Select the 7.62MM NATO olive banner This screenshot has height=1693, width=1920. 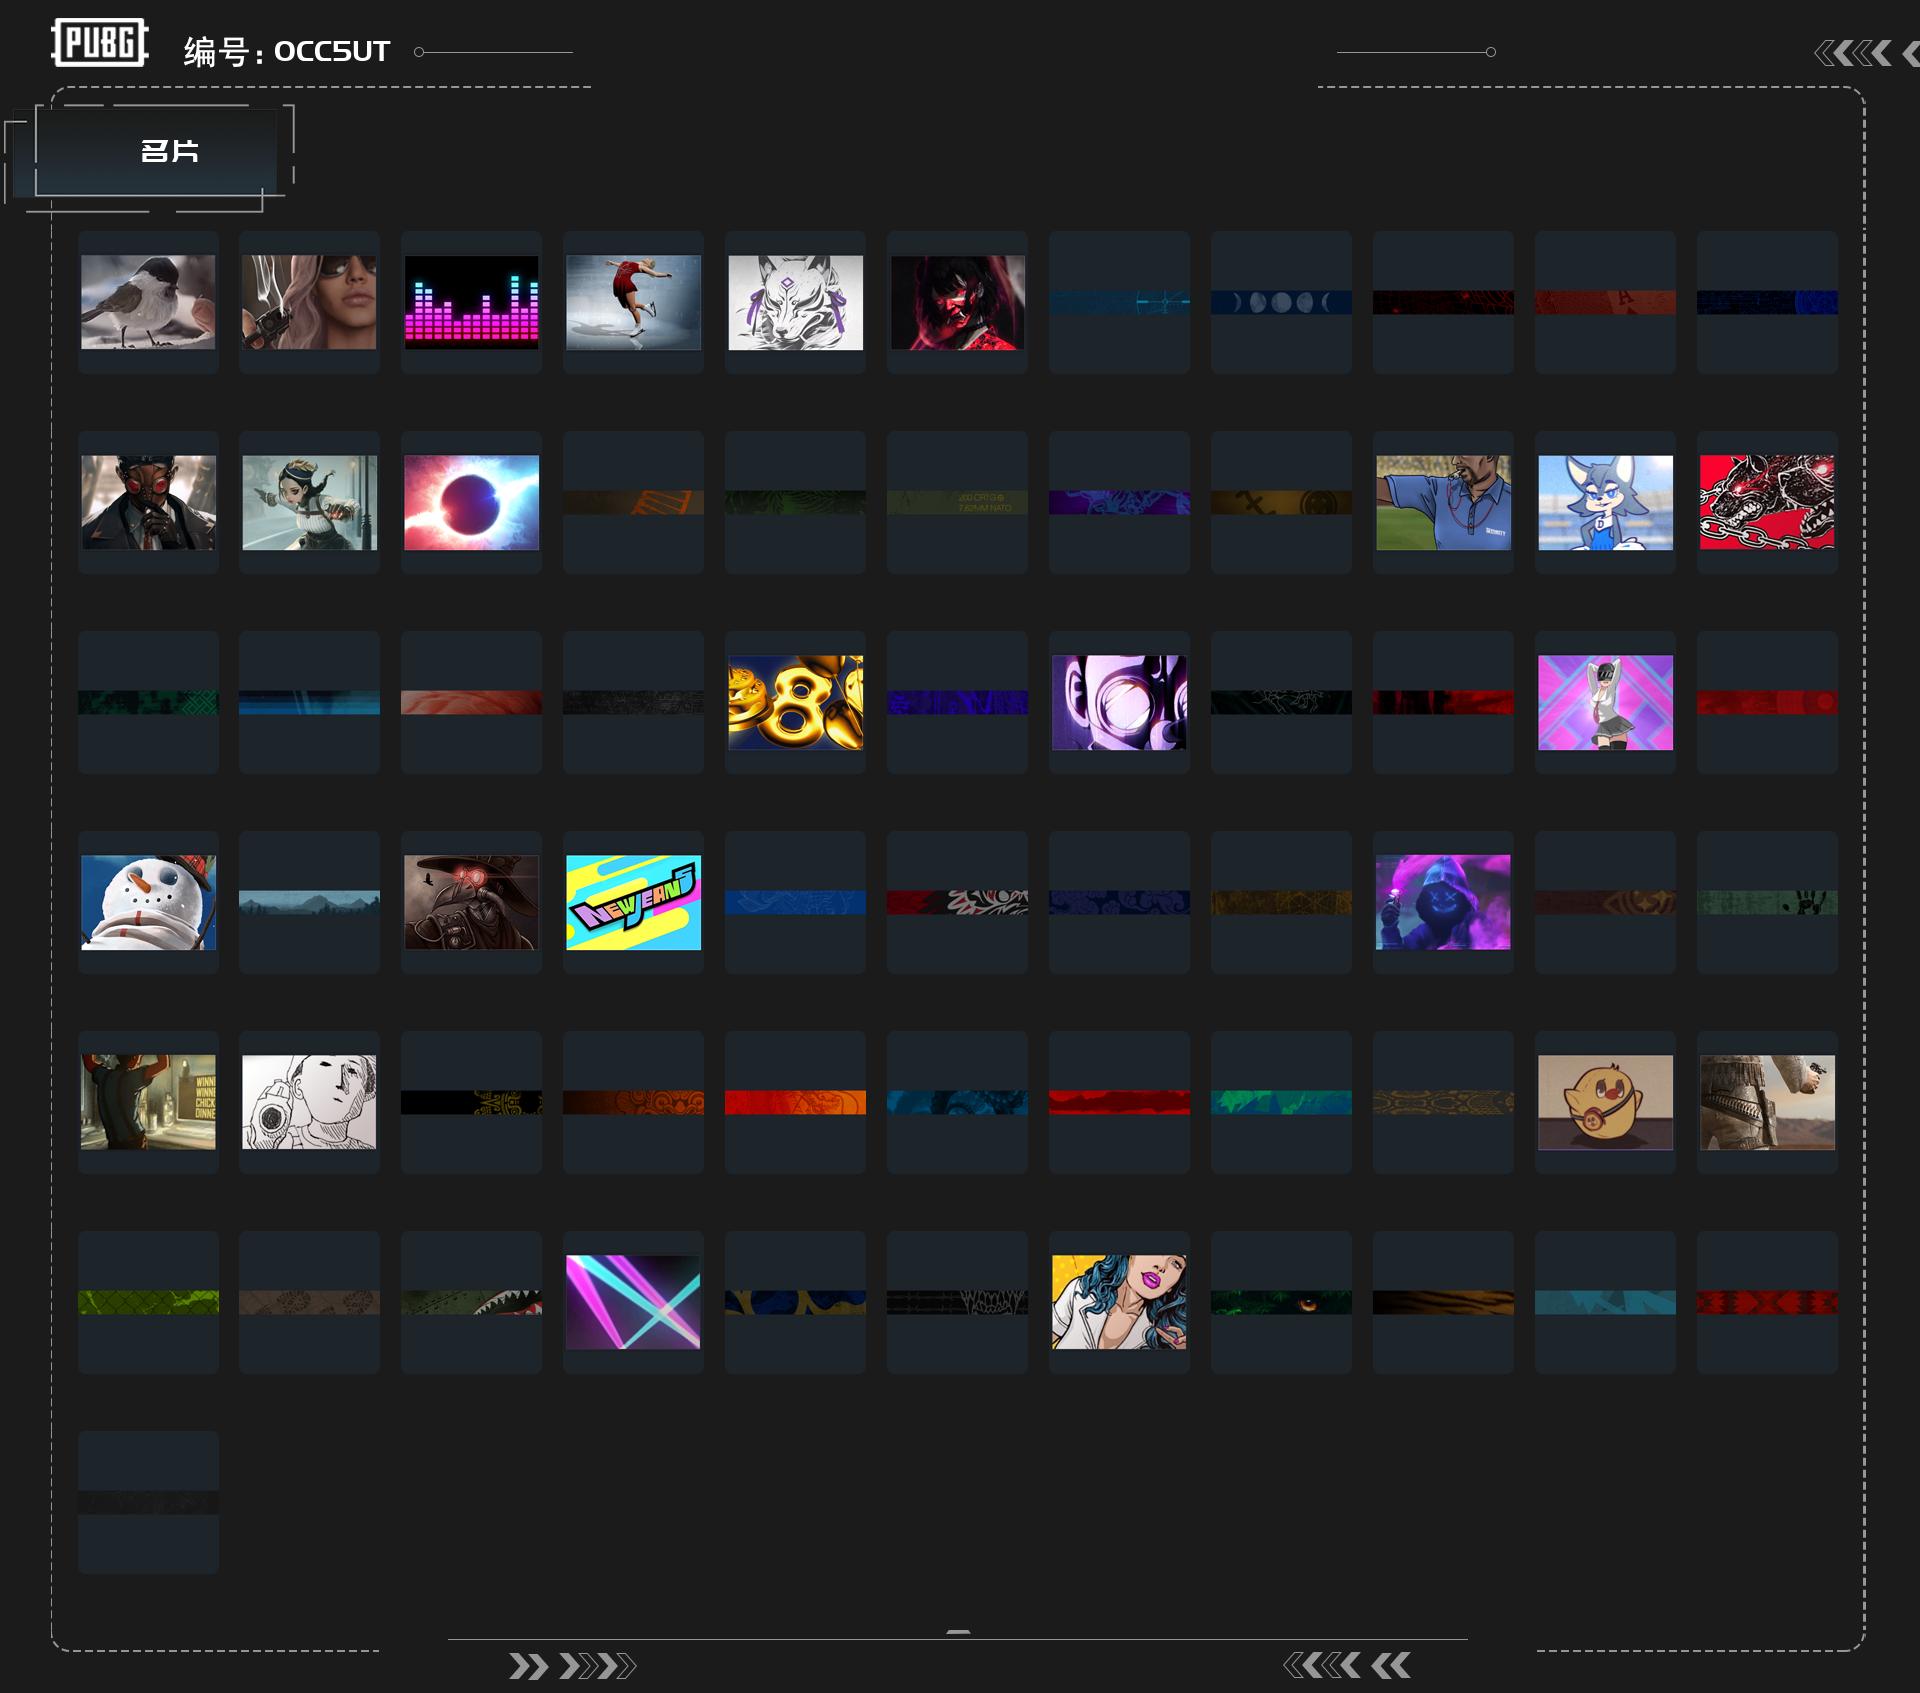pyautogui.click(x=958, y=502)
